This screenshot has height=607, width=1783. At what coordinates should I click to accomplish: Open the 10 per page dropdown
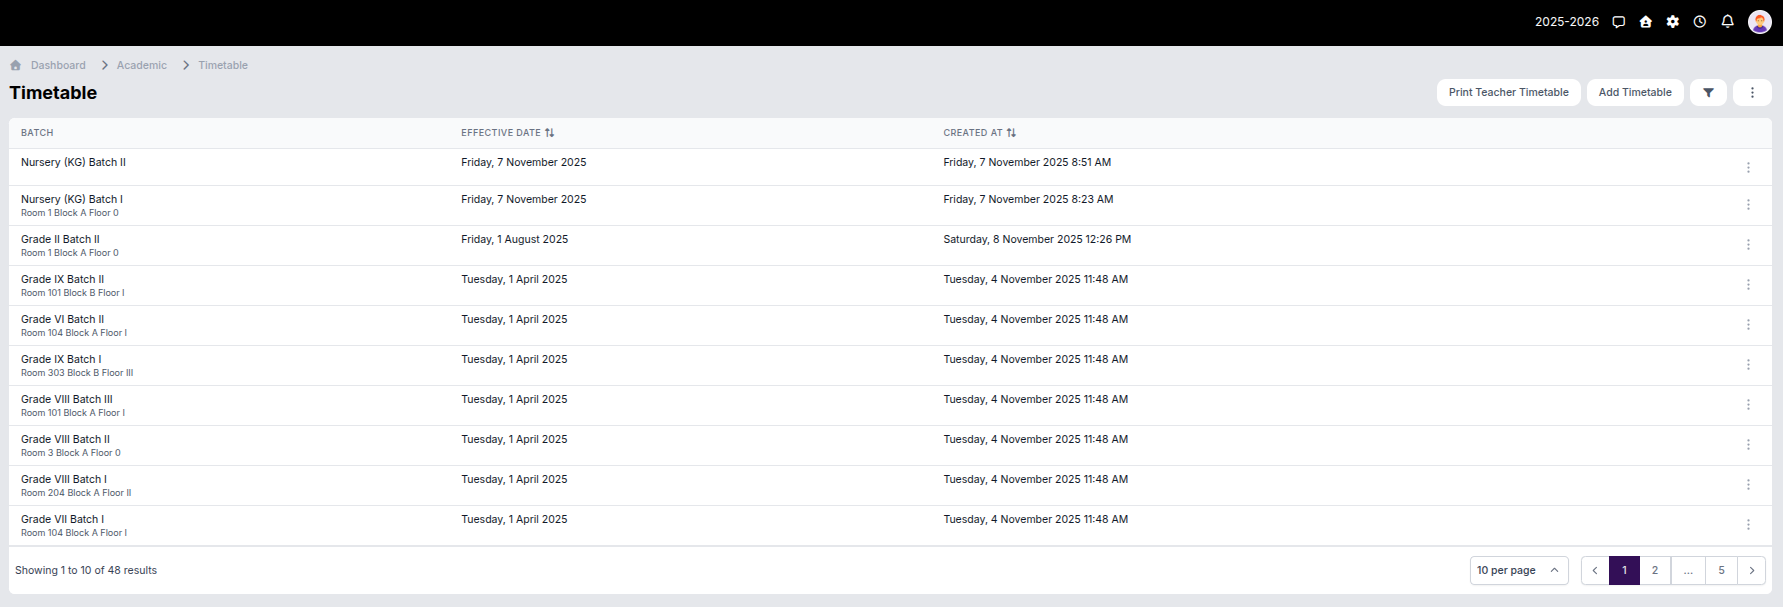click(x=1519, y=570)
